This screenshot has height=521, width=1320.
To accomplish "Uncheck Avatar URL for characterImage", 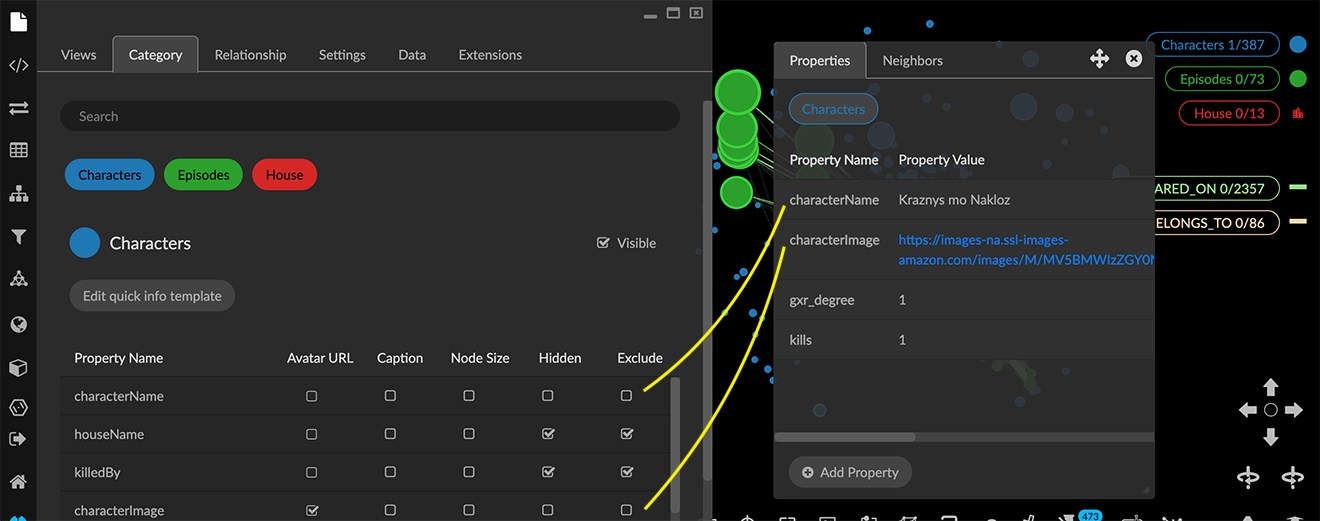I will 312,510.
